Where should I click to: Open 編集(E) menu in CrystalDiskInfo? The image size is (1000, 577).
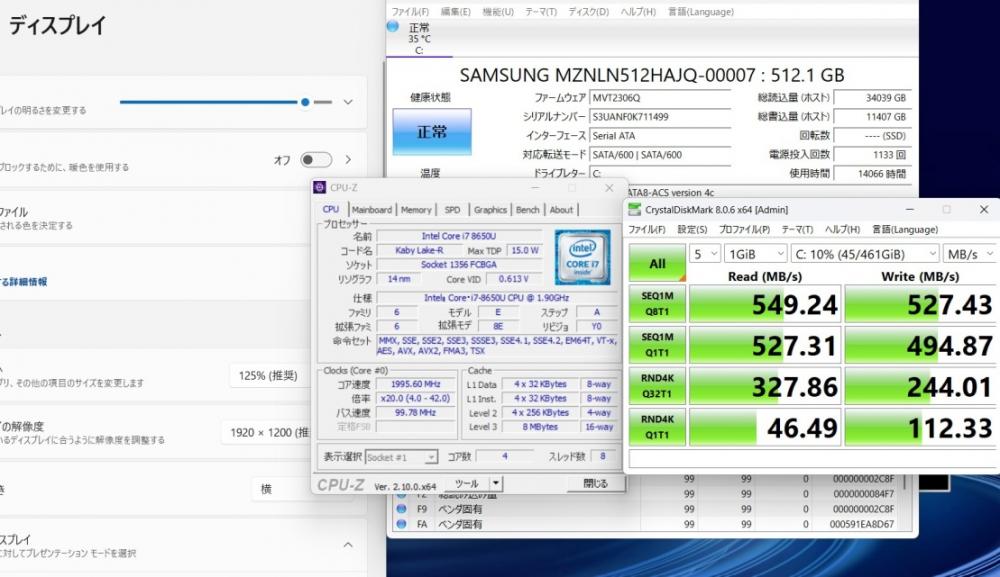tap(455, 11)
